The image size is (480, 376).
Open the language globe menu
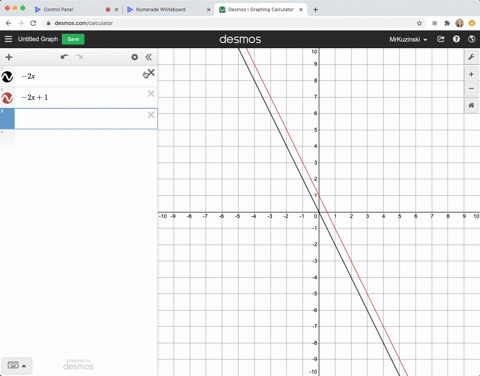pos(471,39)
